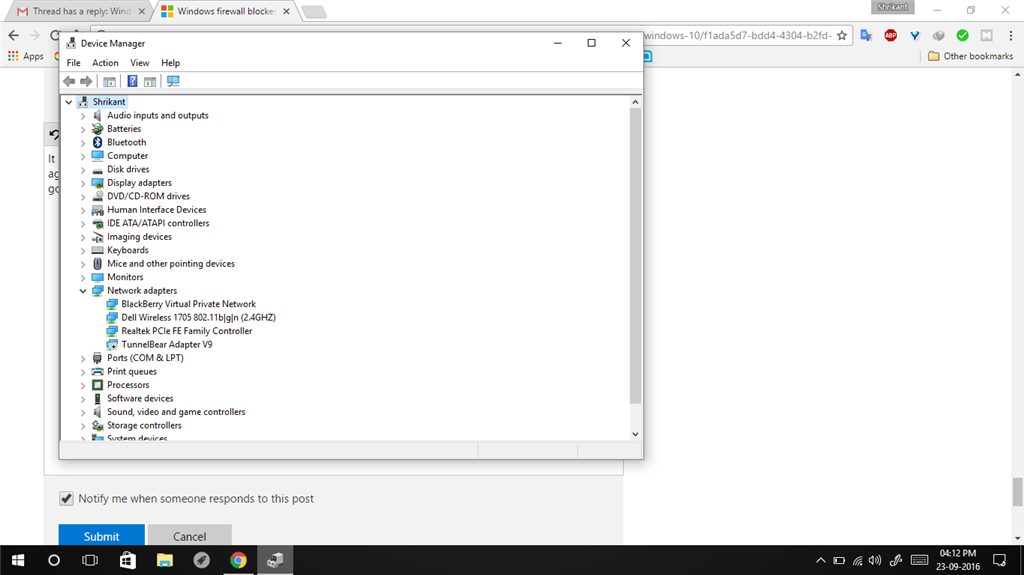The height and width of the screenshot is (575, 1024).
Task: Click the Device Manager scroll down arrow
Action: point(635,434)
